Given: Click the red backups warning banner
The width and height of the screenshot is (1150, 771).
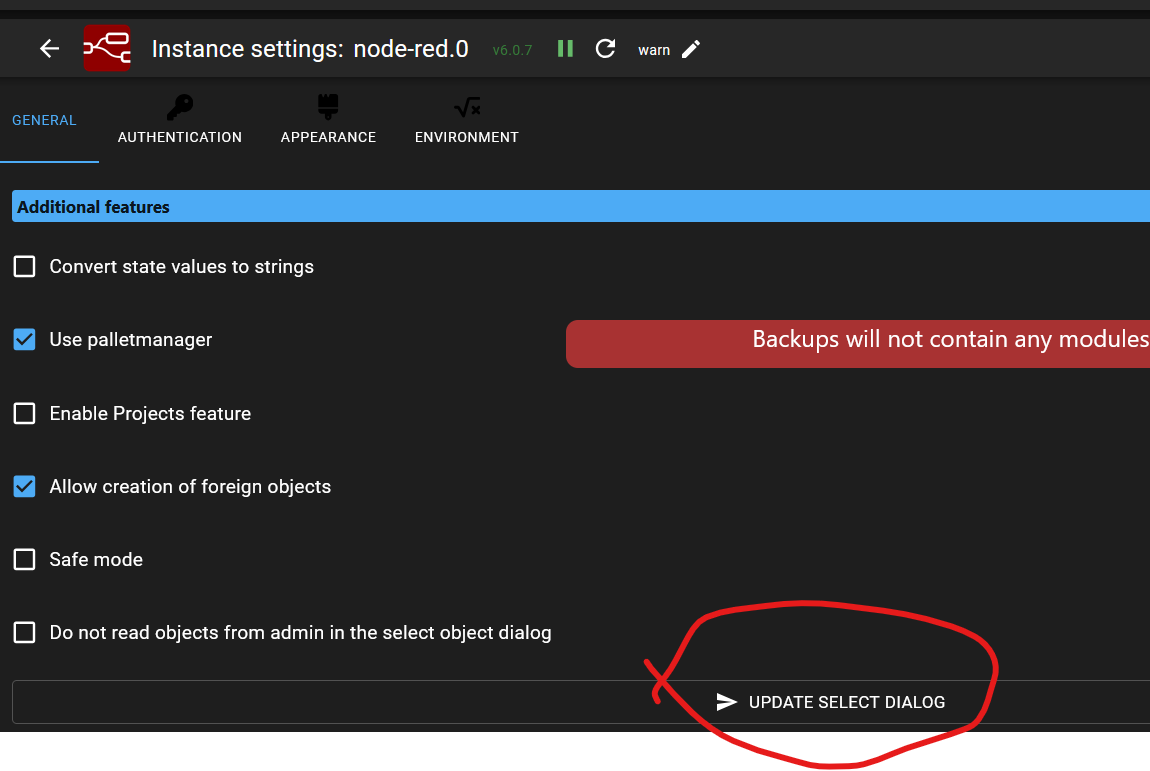Looking at the screenshot, I should point(857,343).
